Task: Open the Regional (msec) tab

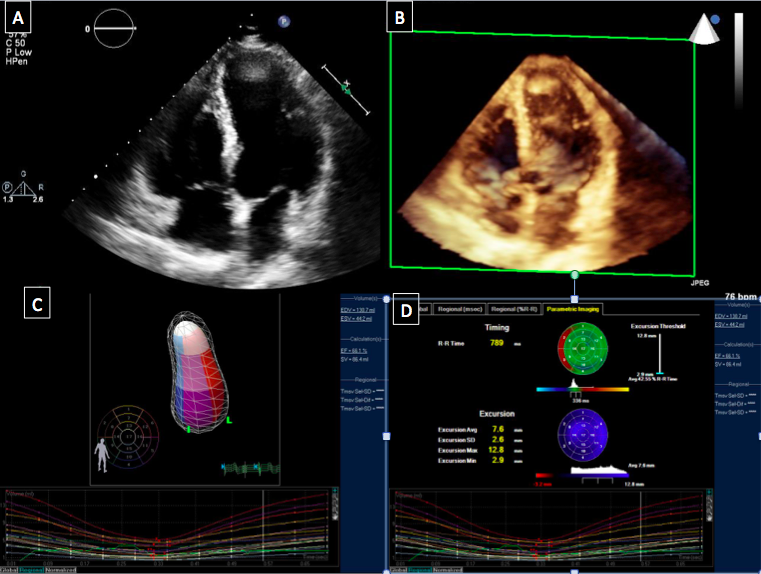Action: click(x=460, y=309)
